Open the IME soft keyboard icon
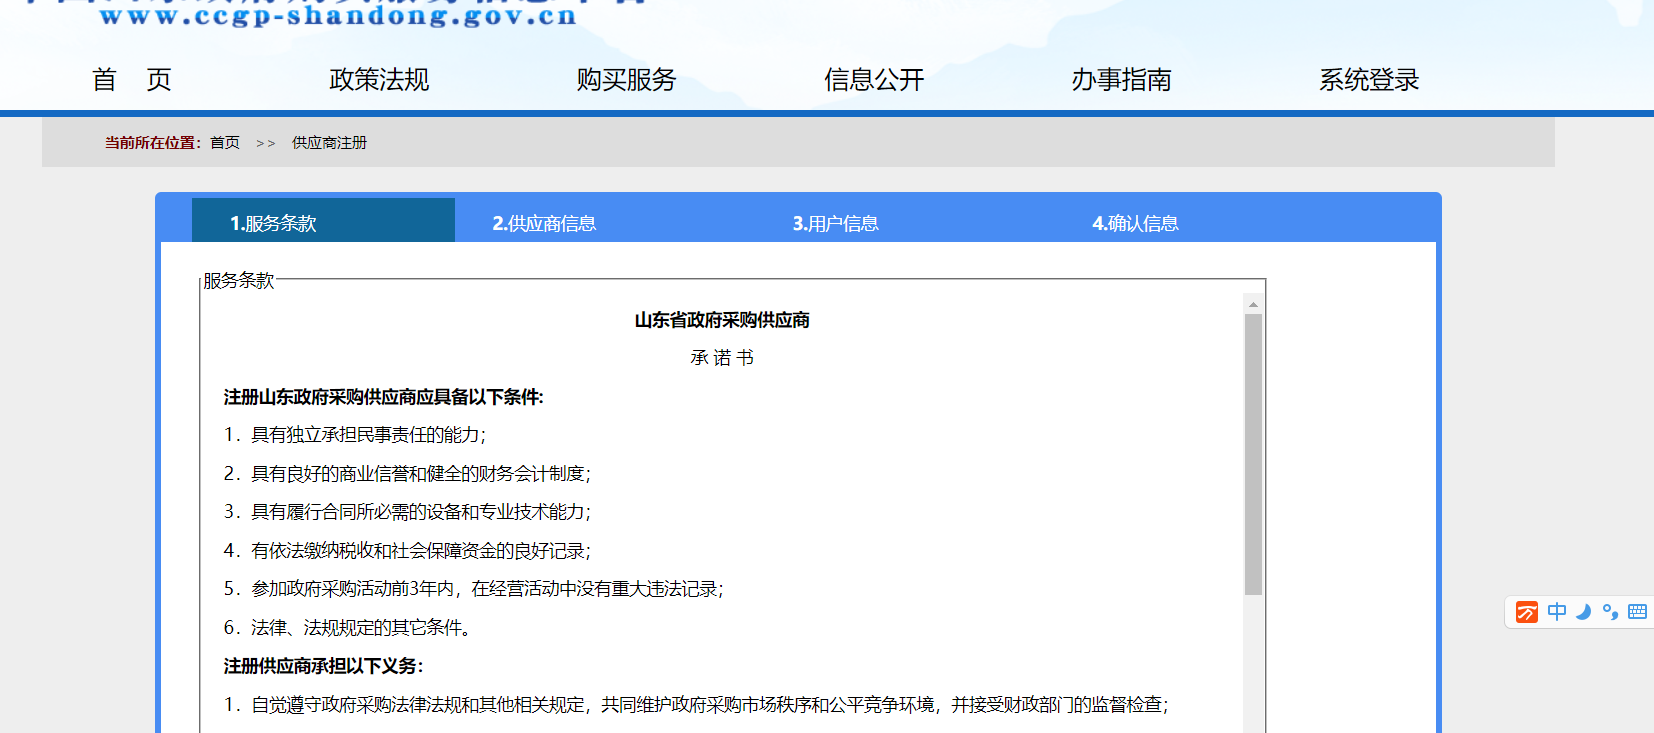The width and height of the screenshot is (1654, 733). tap(1637, 612)
